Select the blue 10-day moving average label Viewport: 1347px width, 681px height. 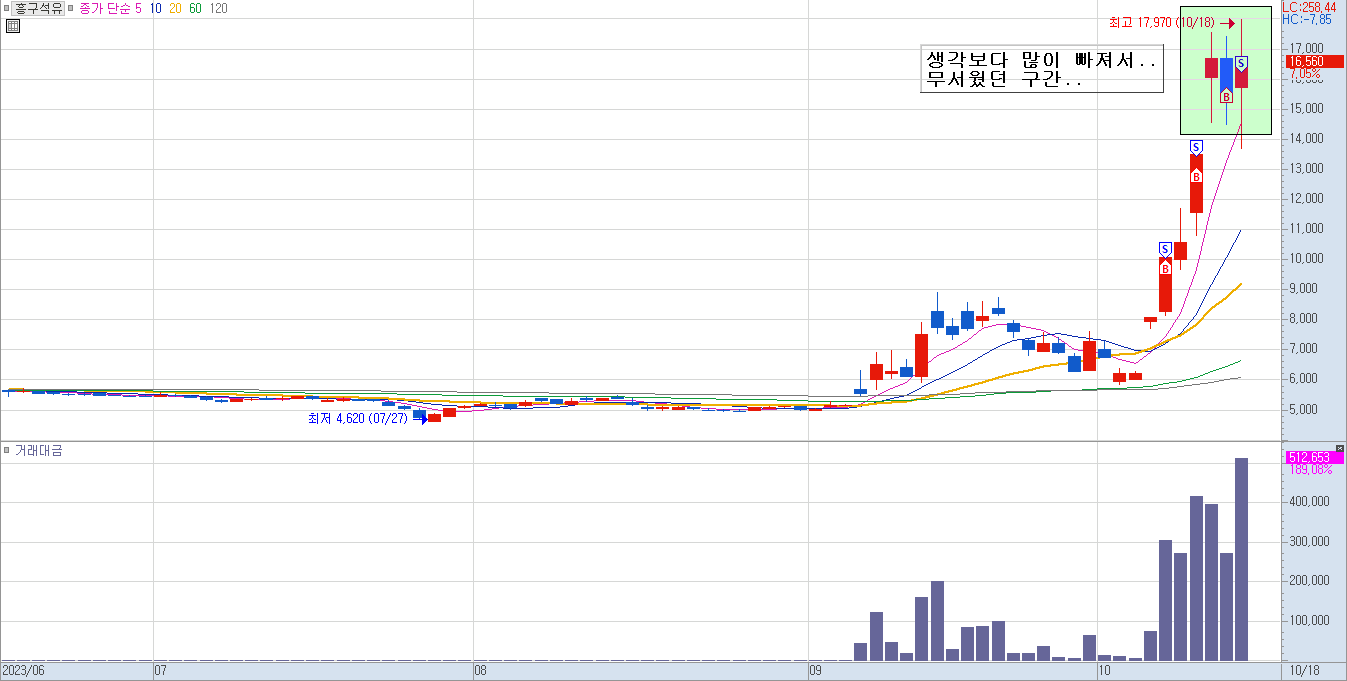155,8
